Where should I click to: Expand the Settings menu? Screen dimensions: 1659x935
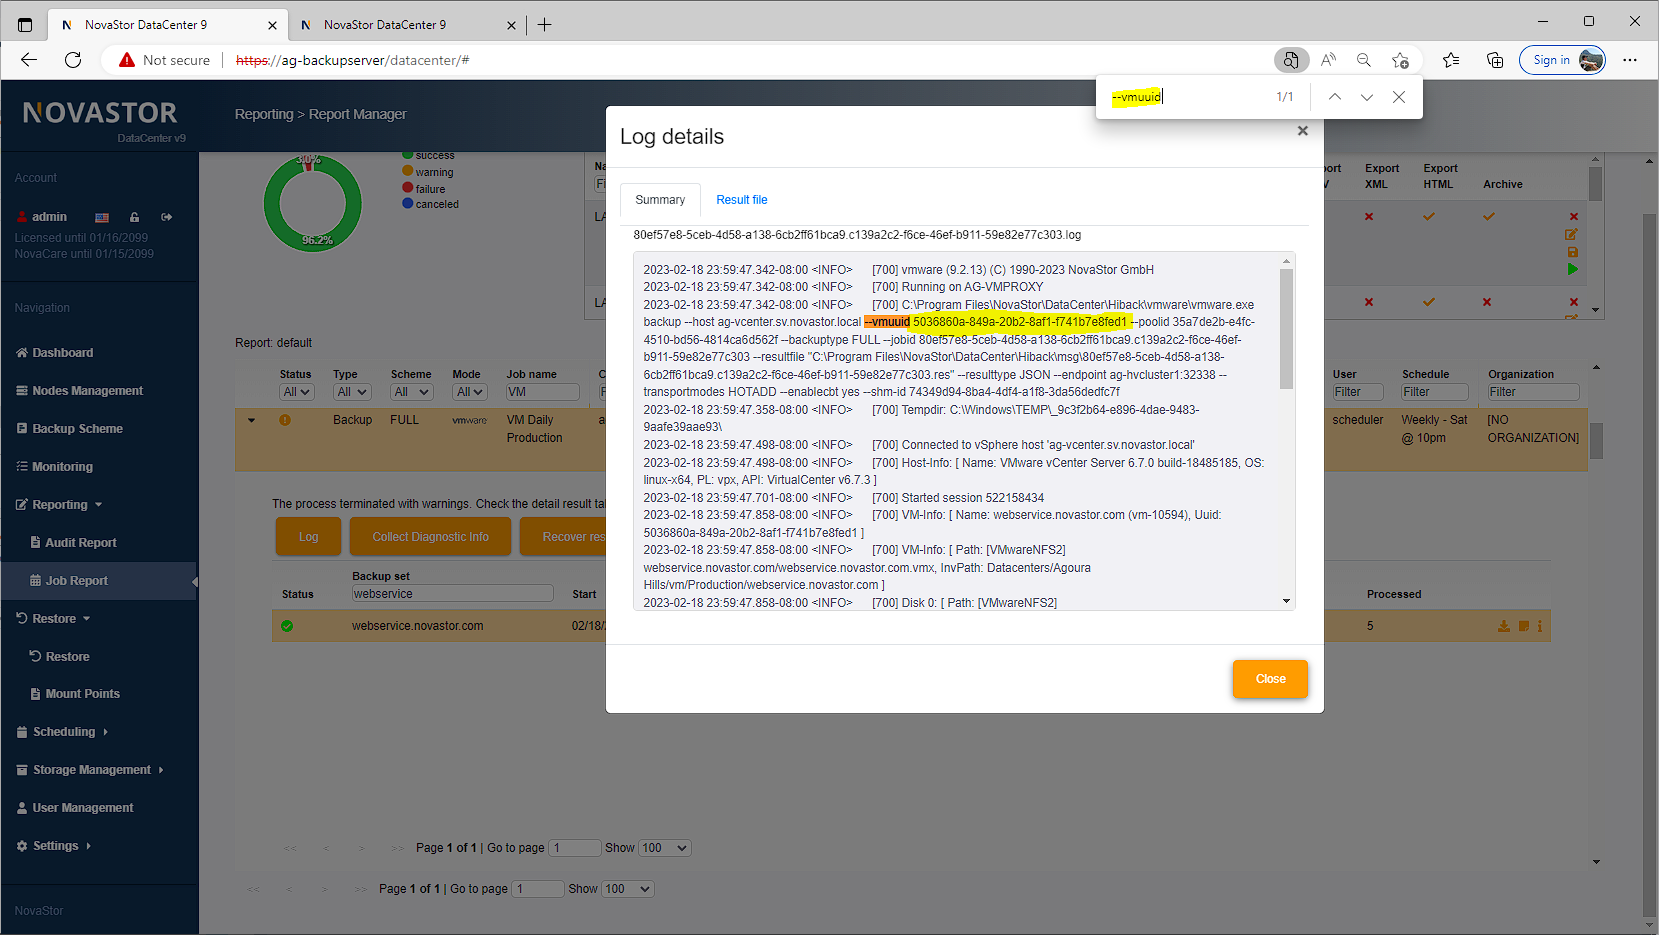55,846
